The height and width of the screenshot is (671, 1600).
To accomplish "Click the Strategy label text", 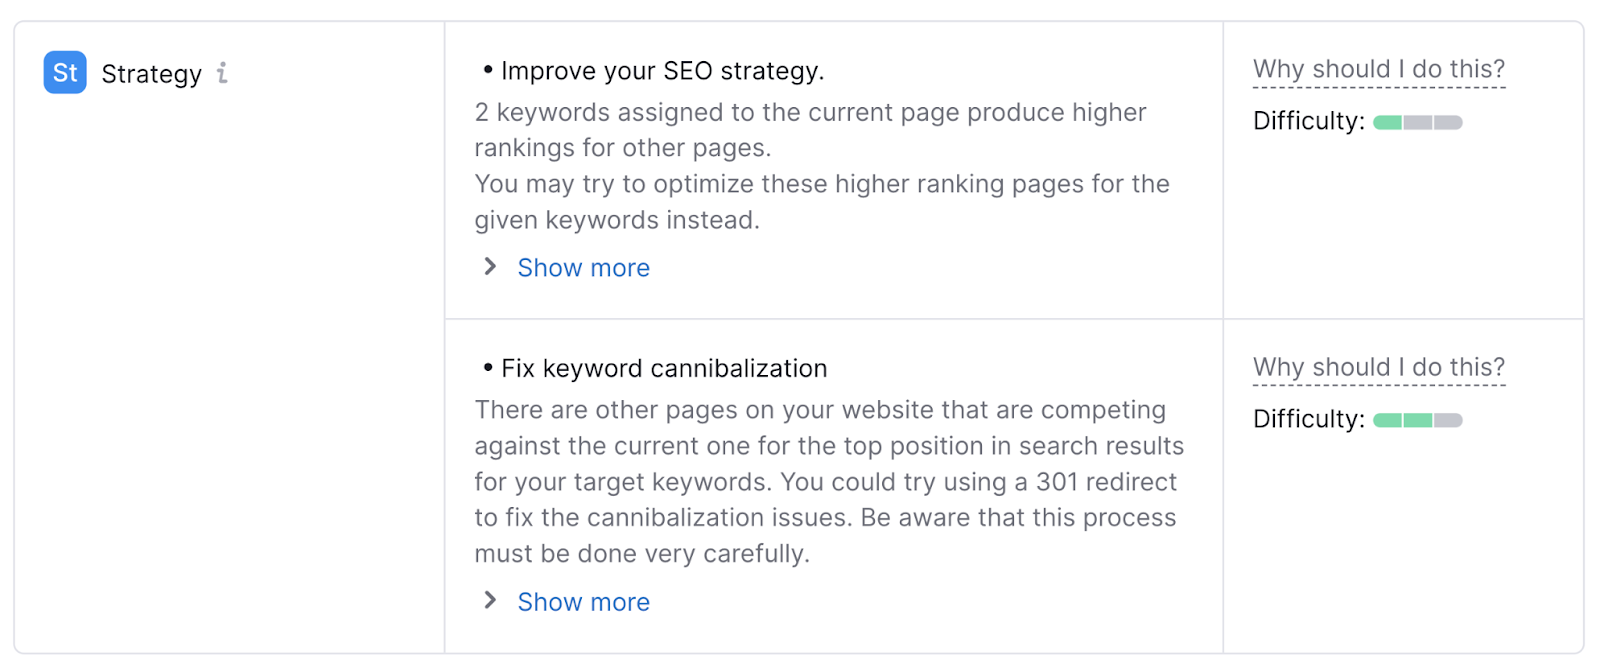I will [151, 73].
